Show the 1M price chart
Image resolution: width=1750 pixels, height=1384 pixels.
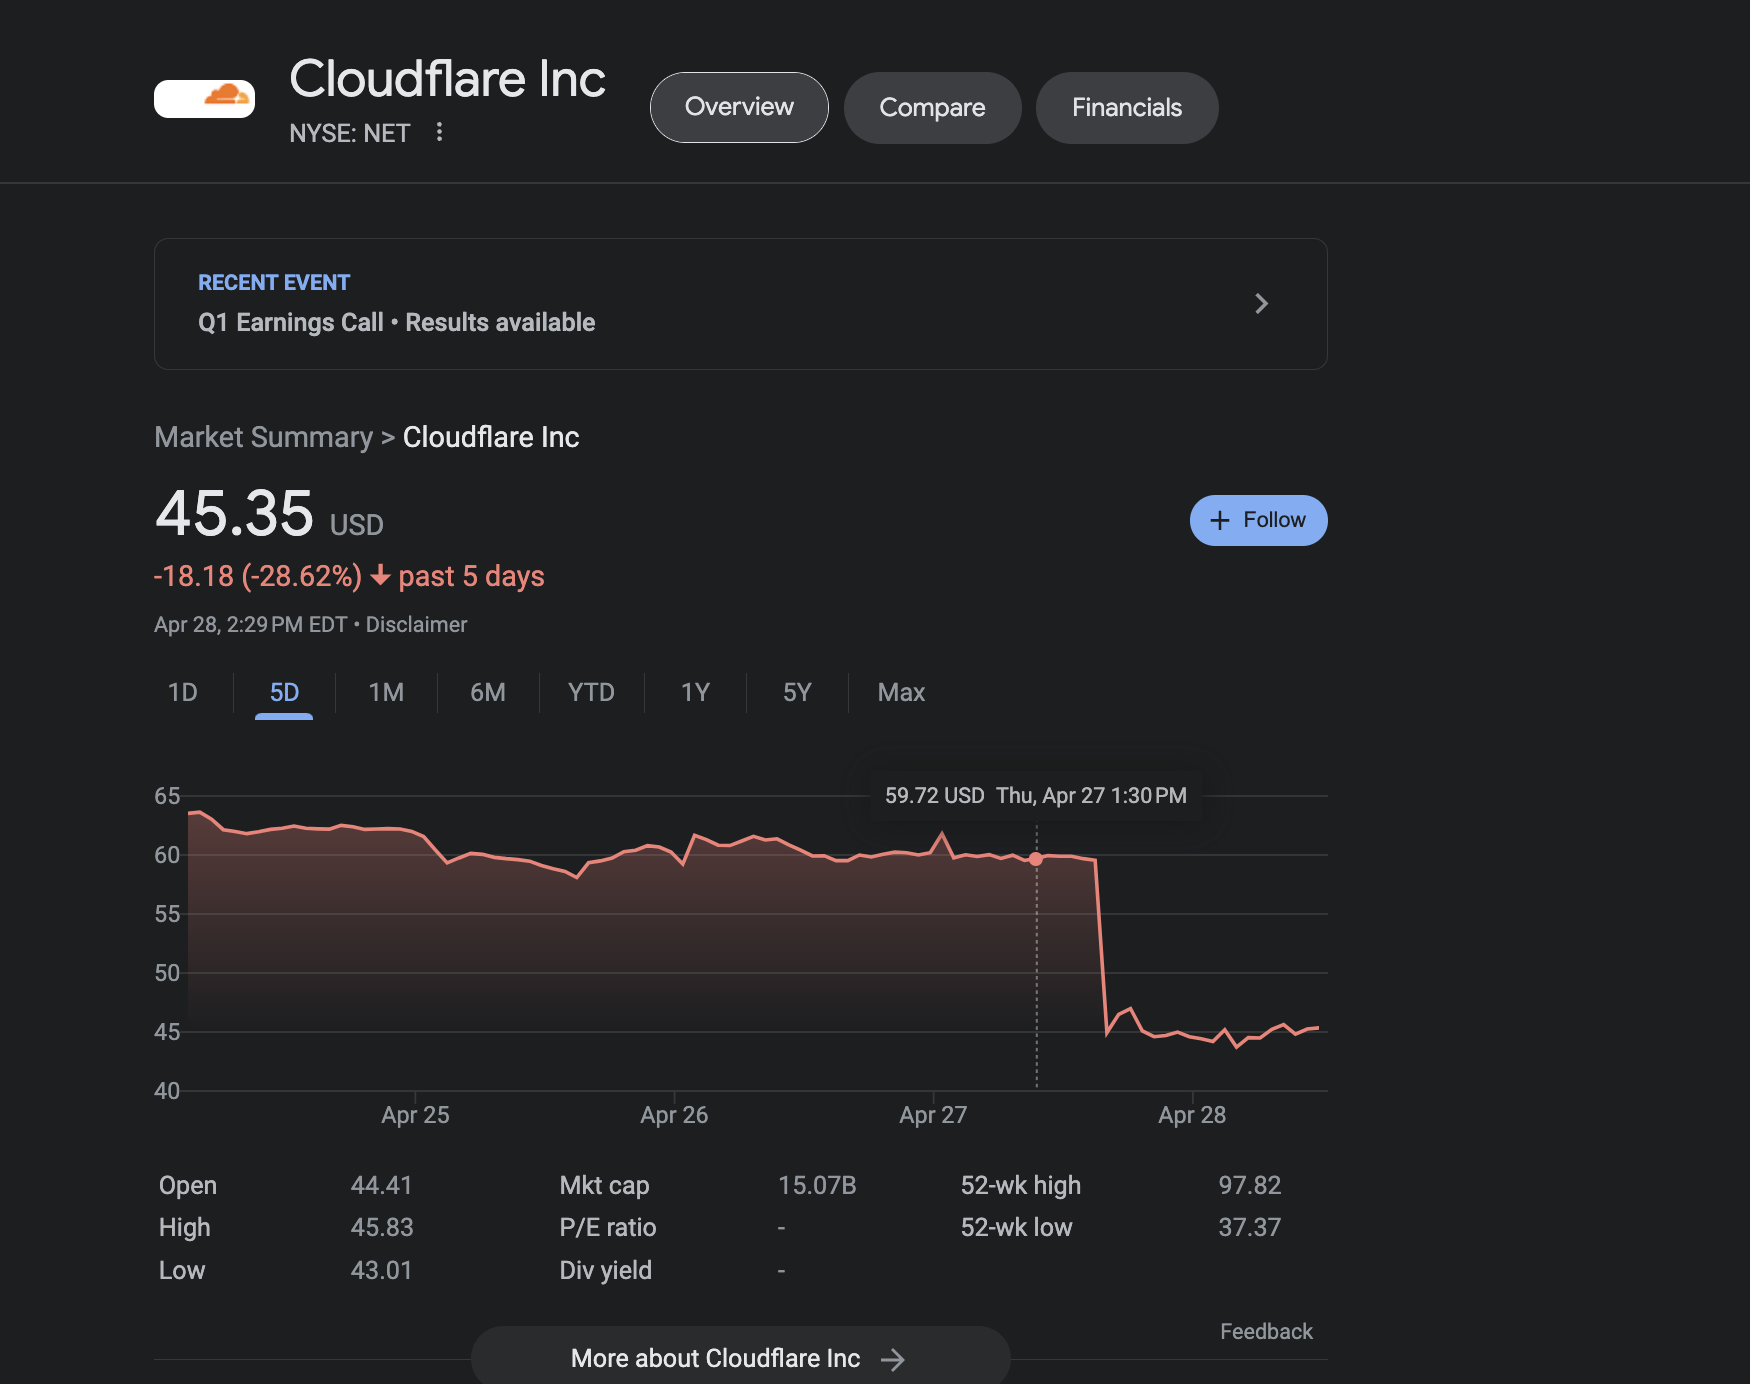point(386,692)
